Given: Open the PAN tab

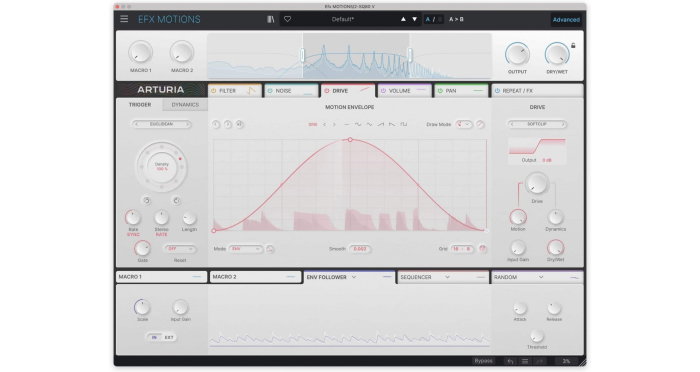Looking at the screenshot, I should tap(461, 91).
